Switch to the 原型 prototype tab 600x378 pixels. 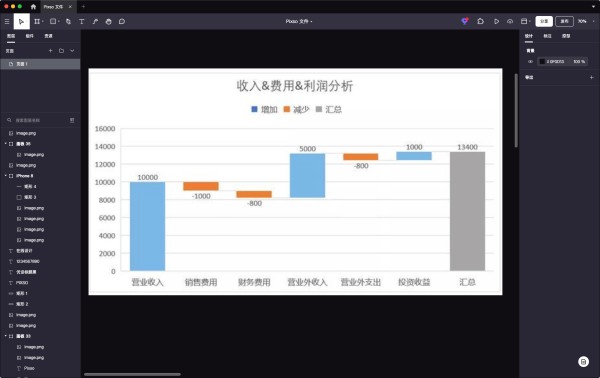click(566, 36)
